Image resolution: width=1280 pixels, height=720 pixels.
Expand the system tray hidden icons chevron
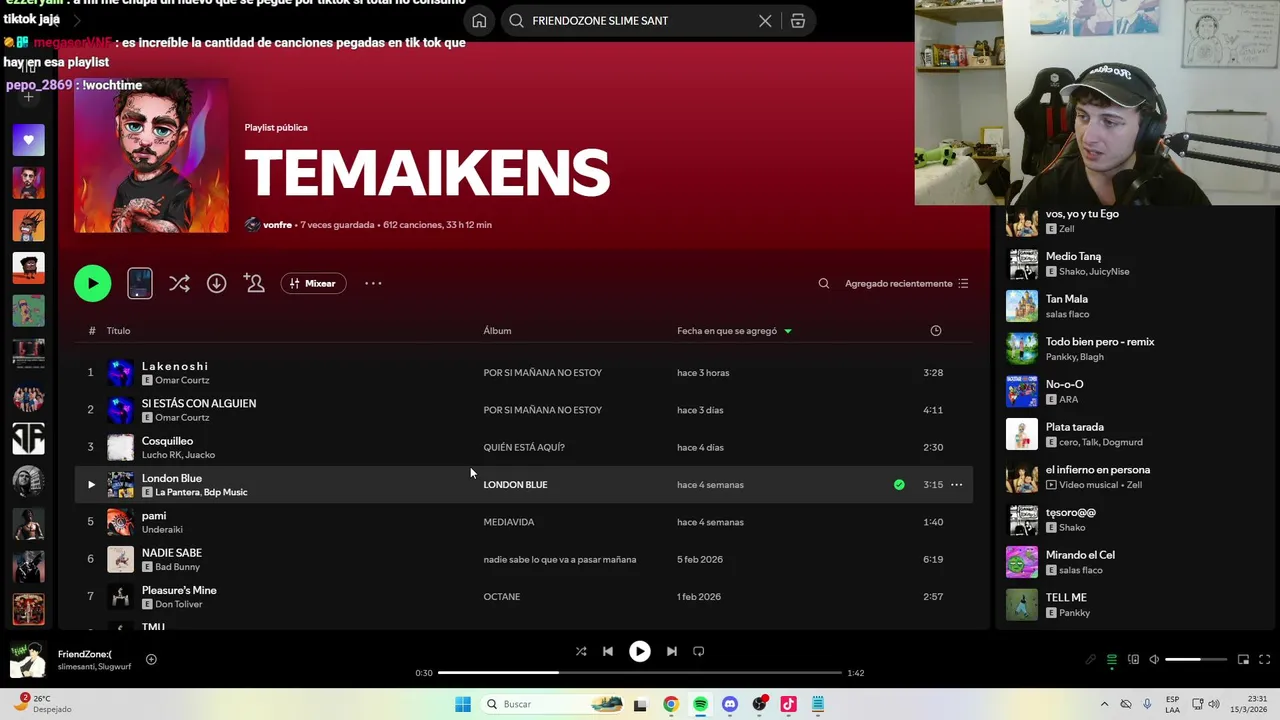click(1104, 704)
